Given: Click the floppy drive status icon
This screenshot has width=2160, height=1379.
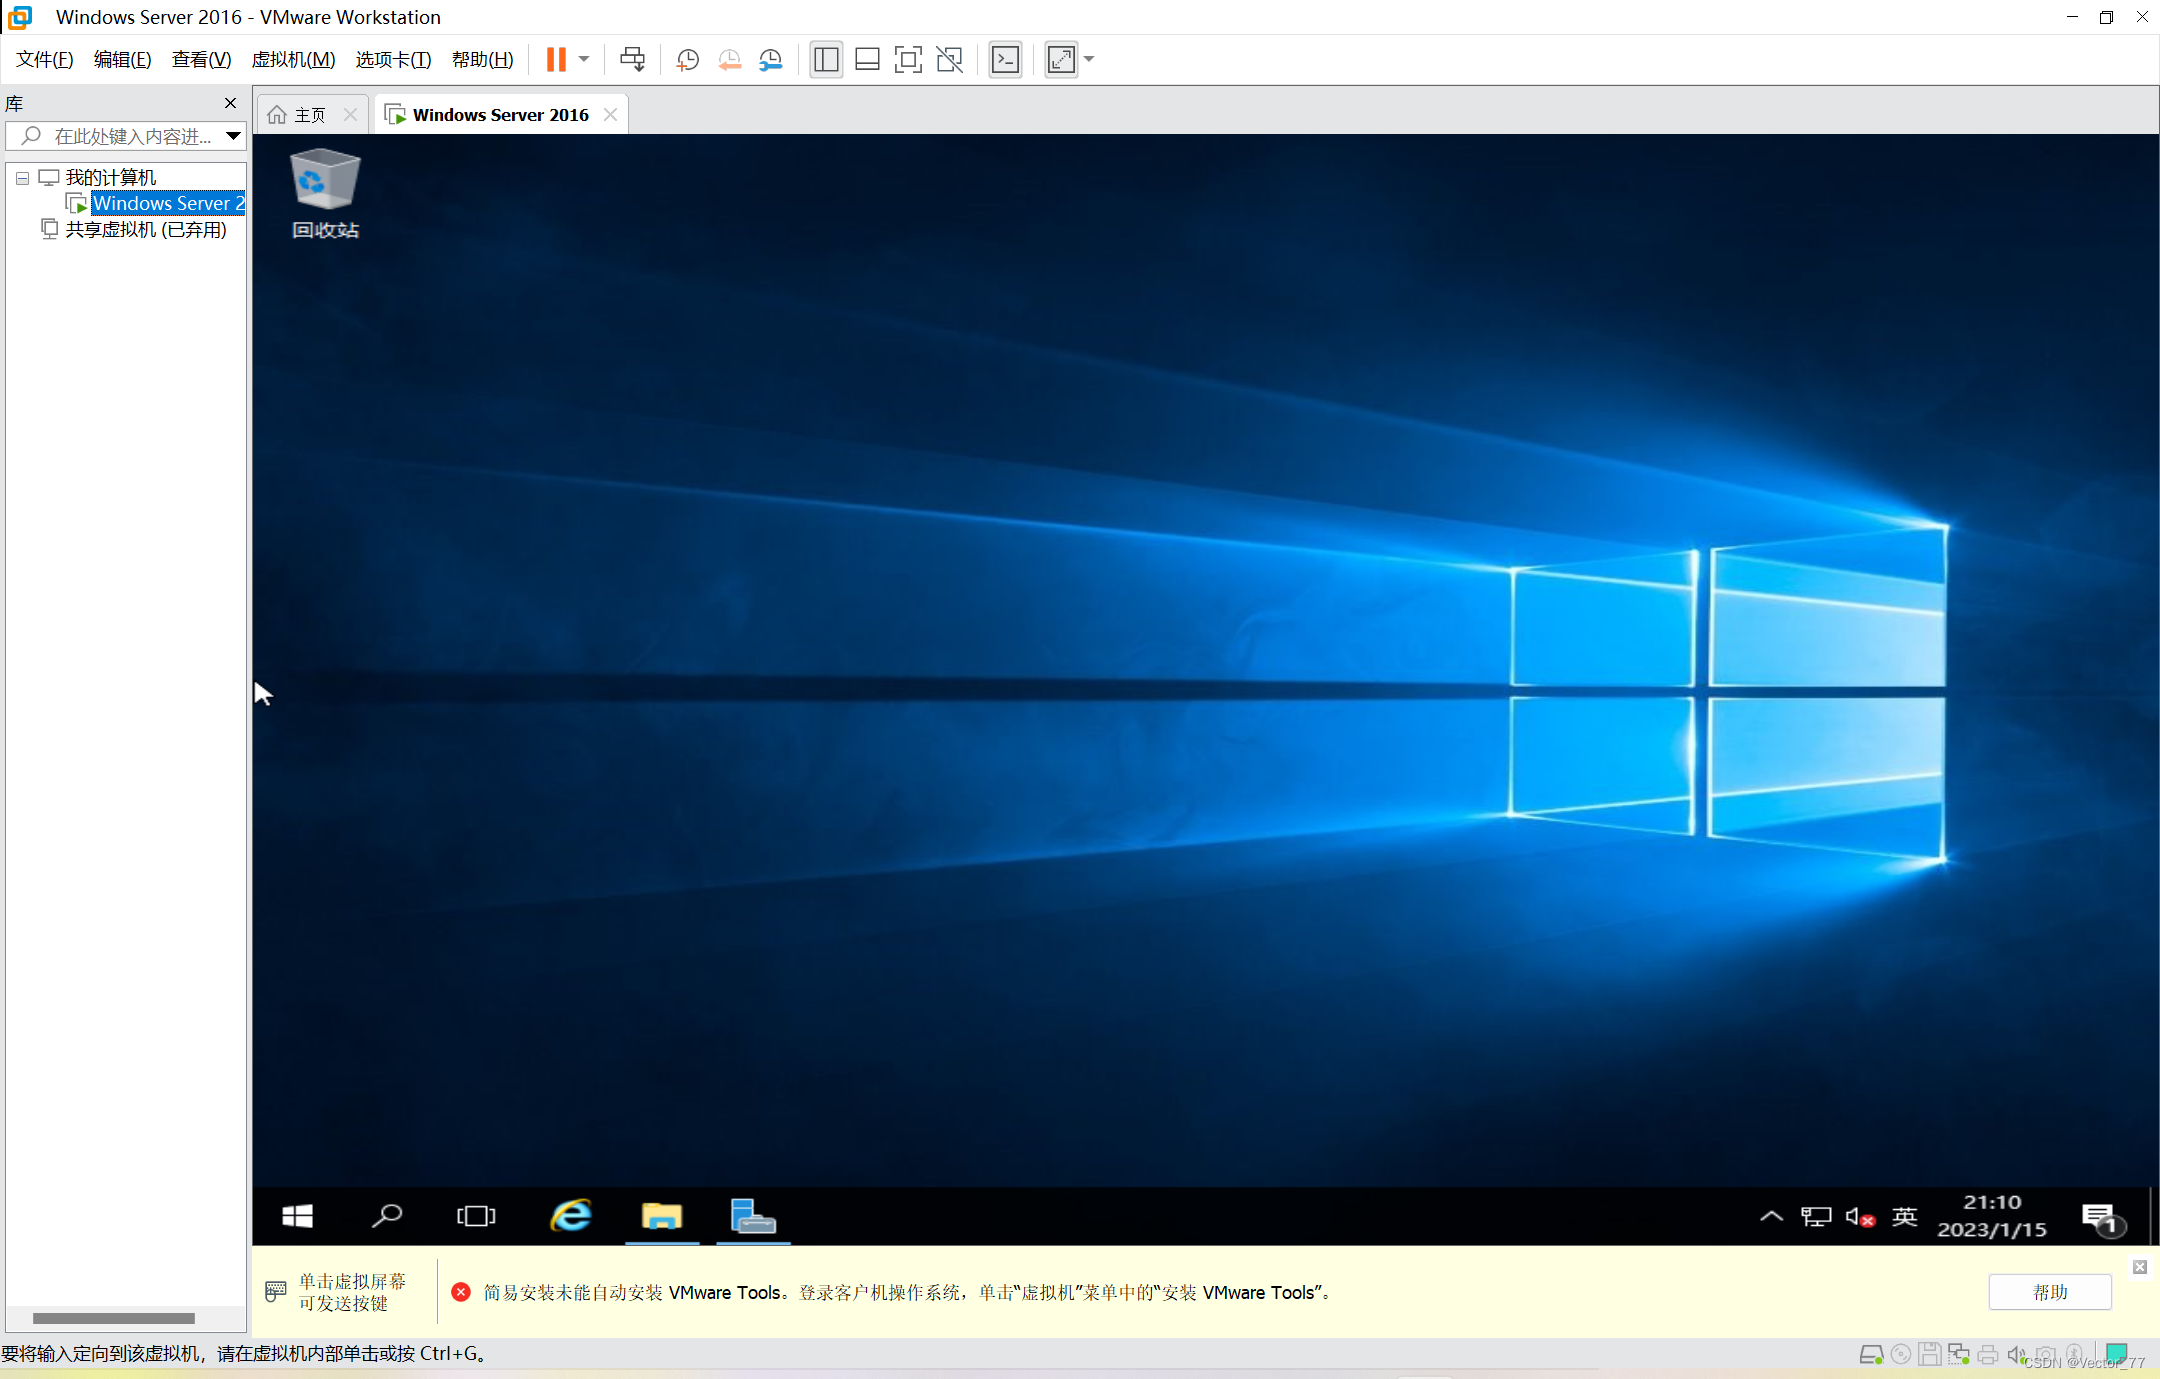Looking at the screenshot, I should pyautogui.click(x=1930, y=1355).
